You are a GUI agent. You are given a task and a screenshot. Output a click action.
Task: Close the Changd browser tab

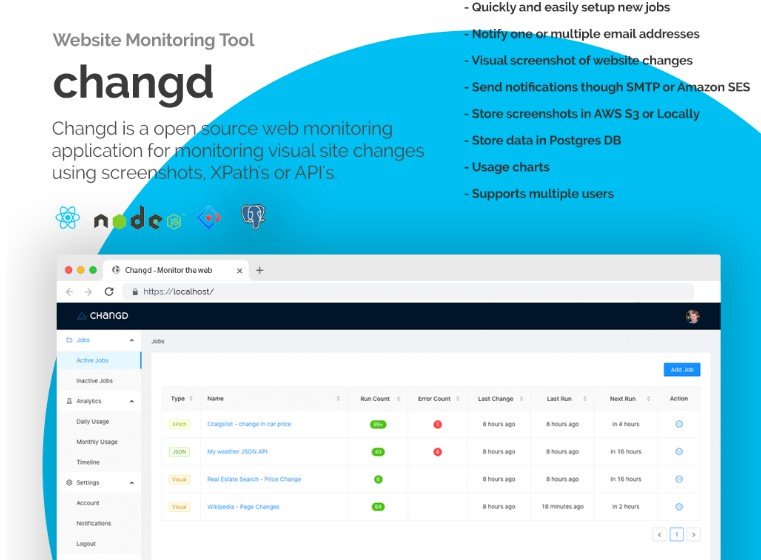click(x=239, y=271)
